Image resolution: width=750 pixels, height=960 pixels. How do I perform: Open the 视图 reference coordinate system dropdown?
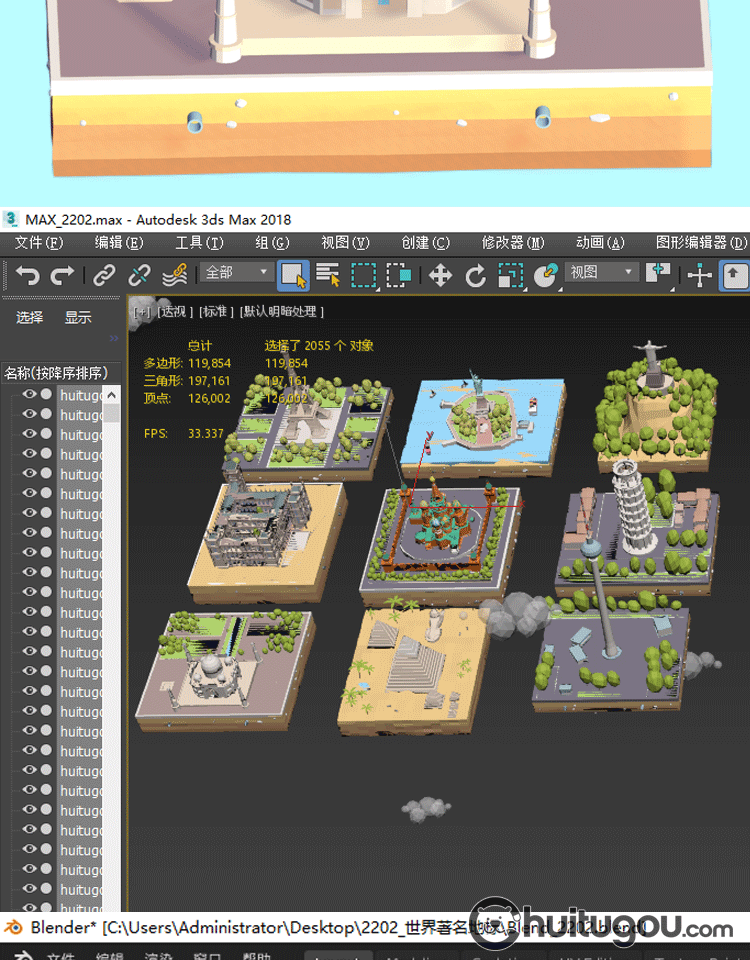tap(601, 272)
